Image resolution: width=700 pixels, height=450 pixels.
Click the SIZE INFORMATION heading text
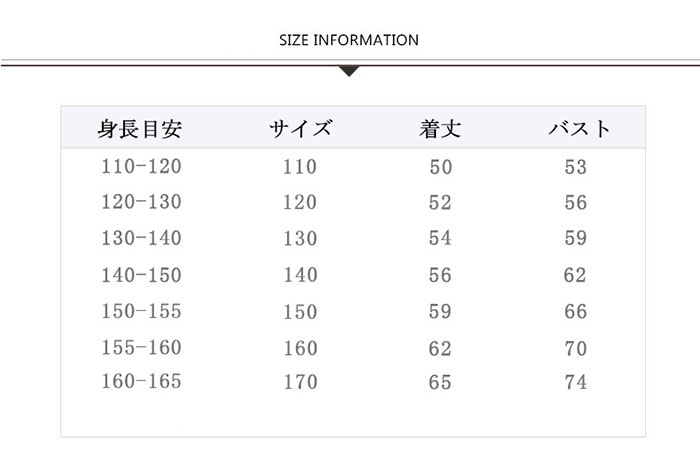pos(349,41)
